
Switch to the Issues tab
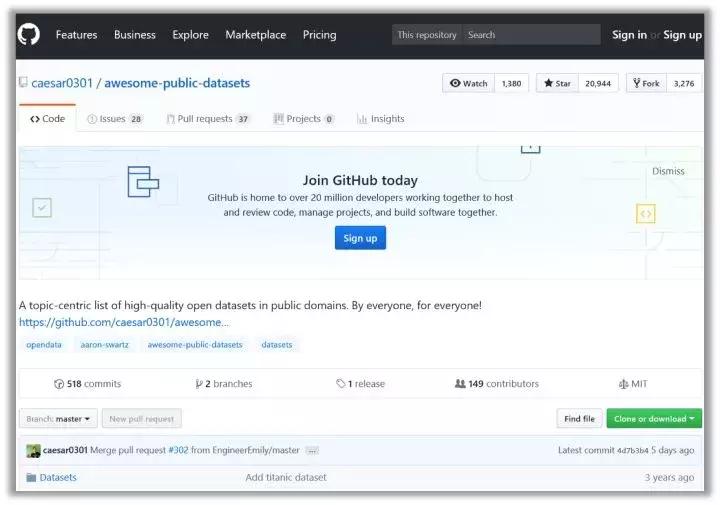click(114, 119)
